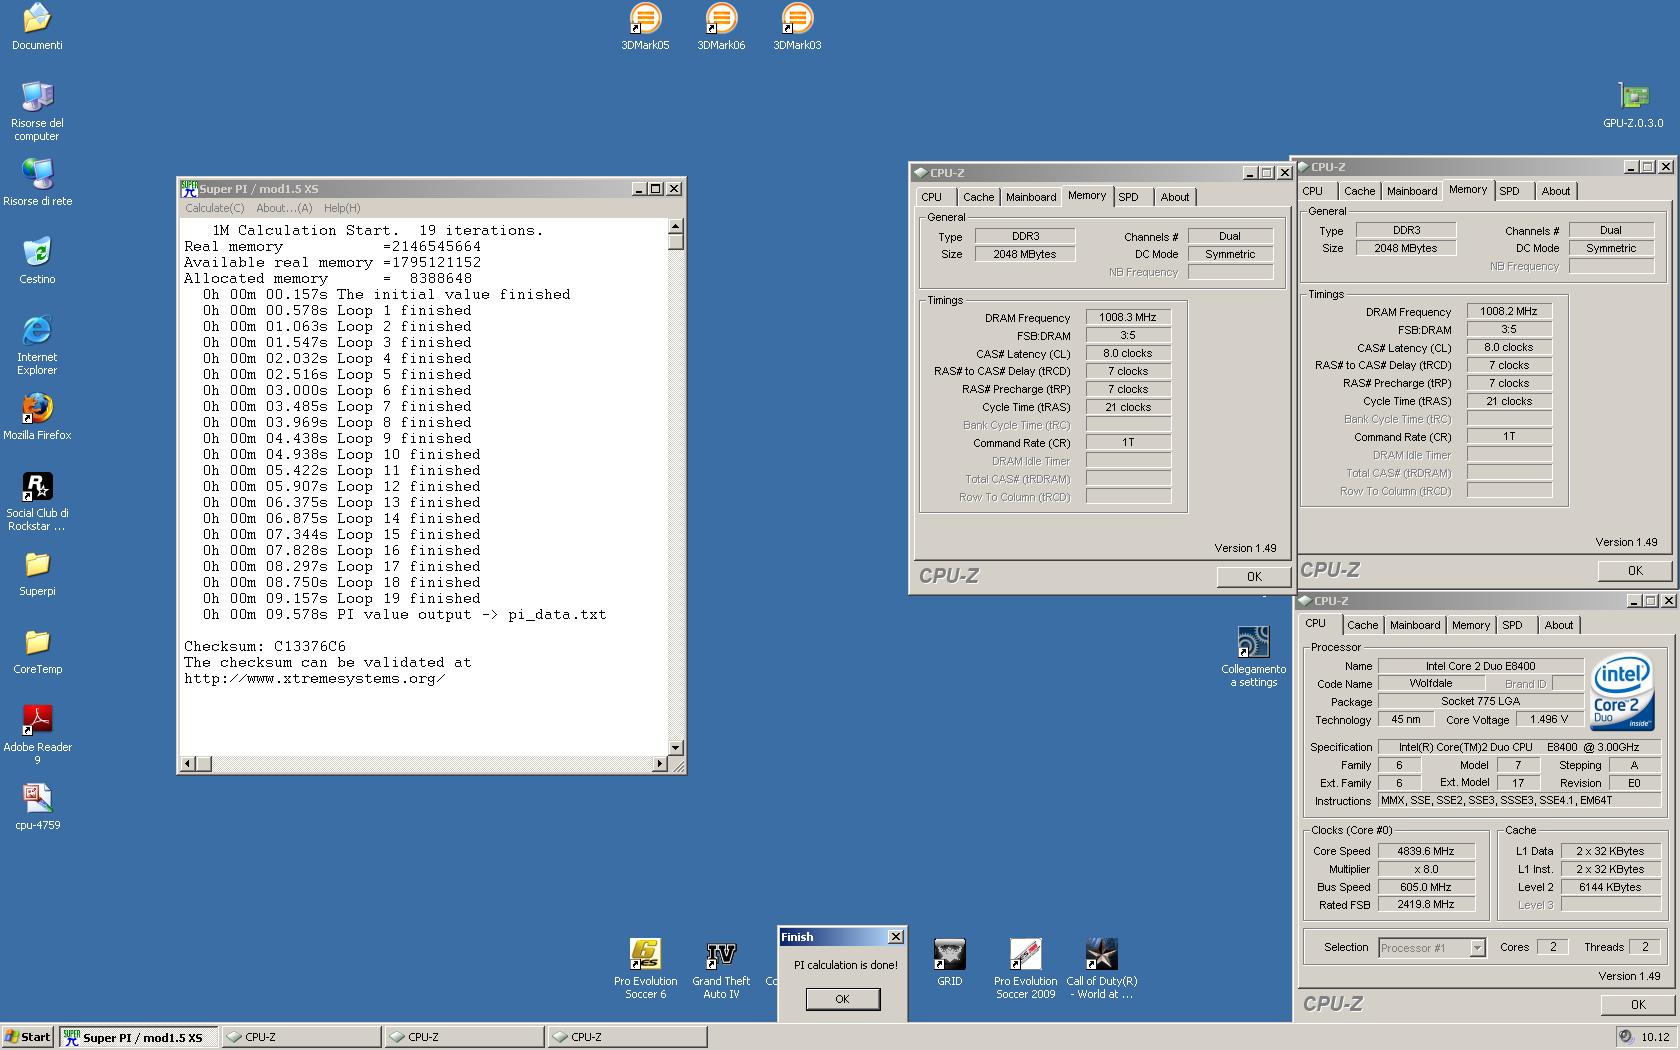Launch Internet Explorer from desktop

(37, 344)
